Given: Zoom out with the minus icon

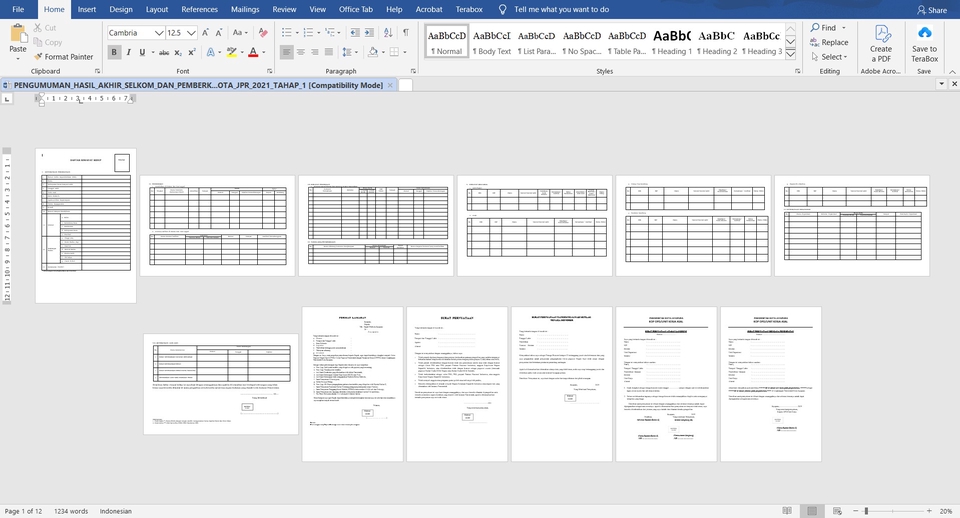Looking at the screenshot, I should click(x=855, y=511).
